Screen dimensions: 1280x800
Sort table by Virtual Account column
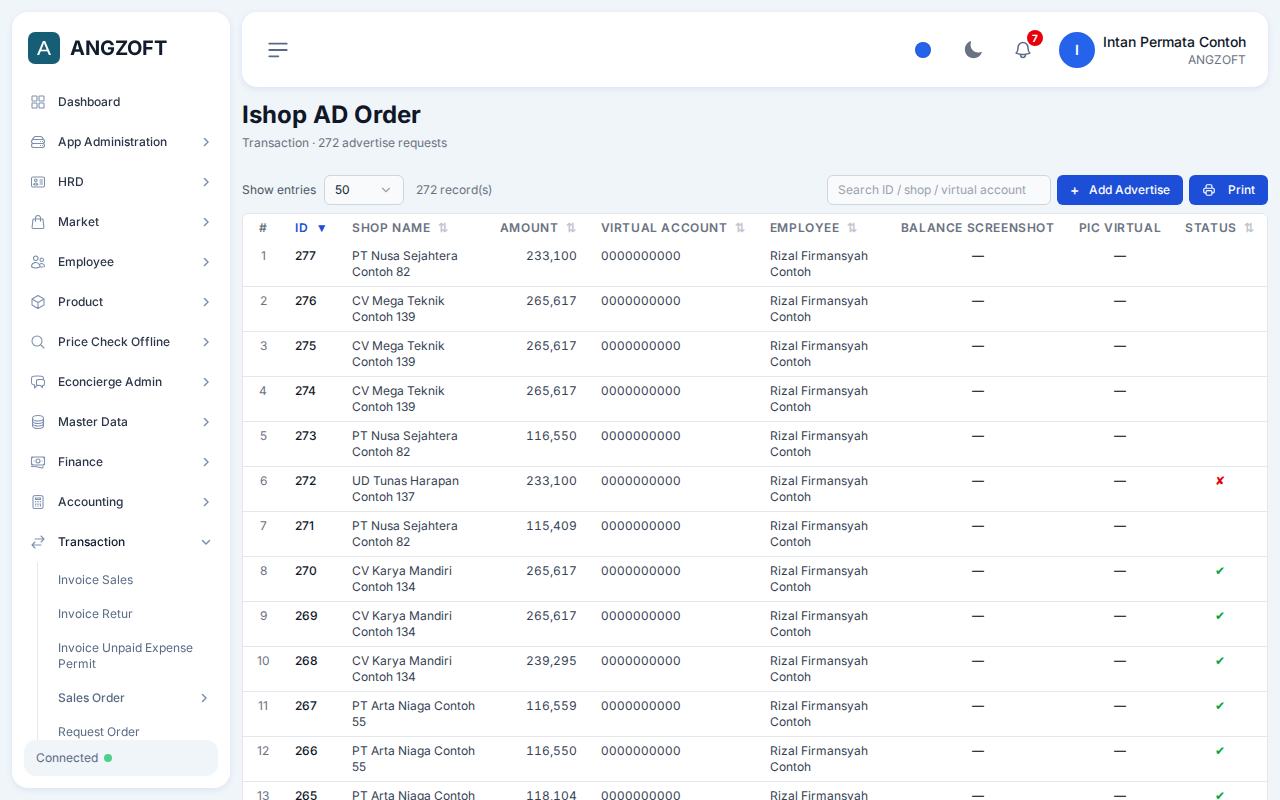tap(673, 228)
